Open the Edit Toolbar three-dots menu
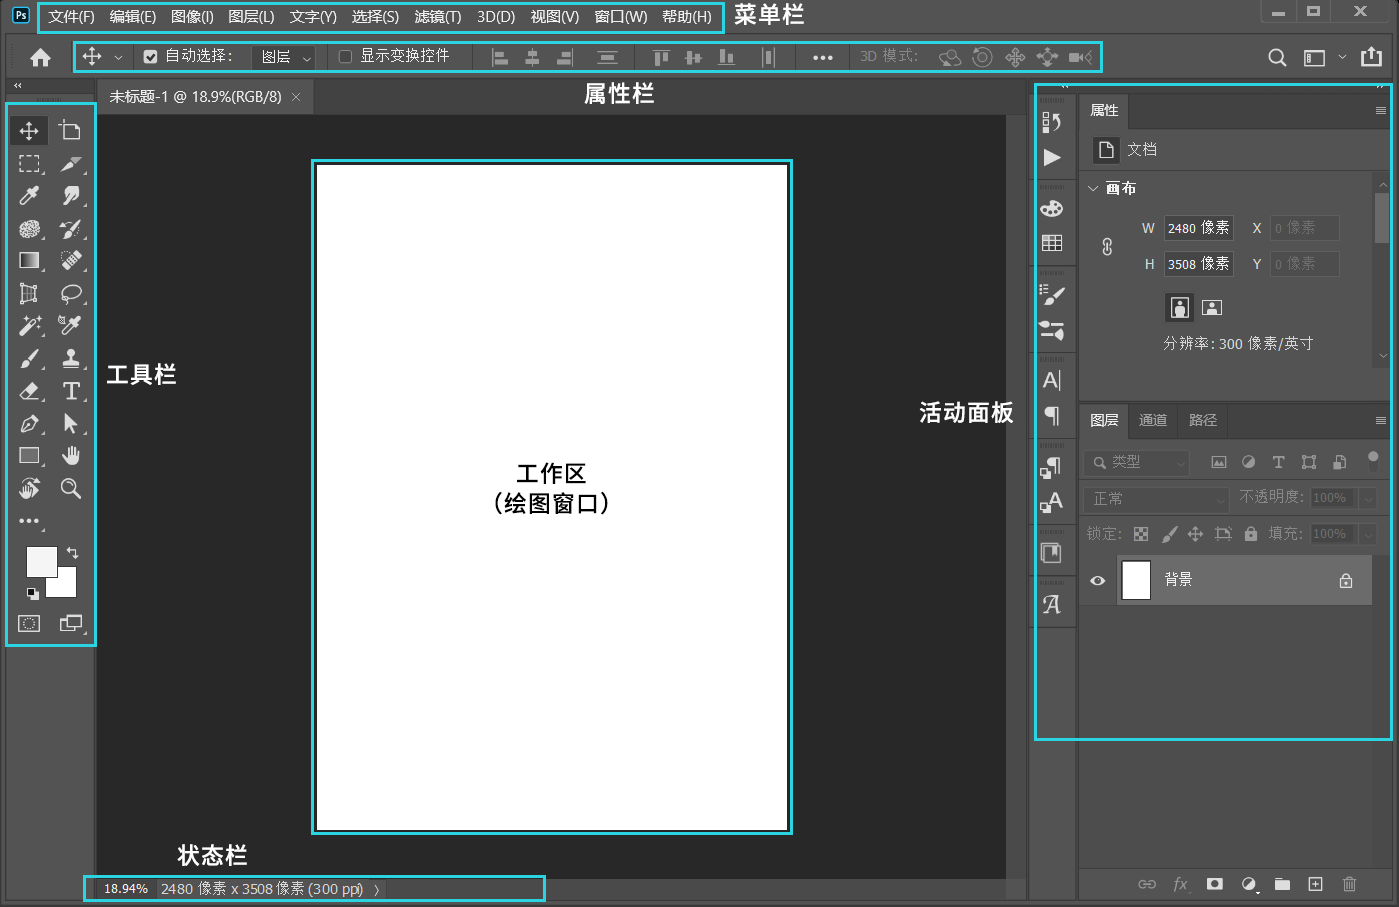The image size is (1399, 907). 29,521
